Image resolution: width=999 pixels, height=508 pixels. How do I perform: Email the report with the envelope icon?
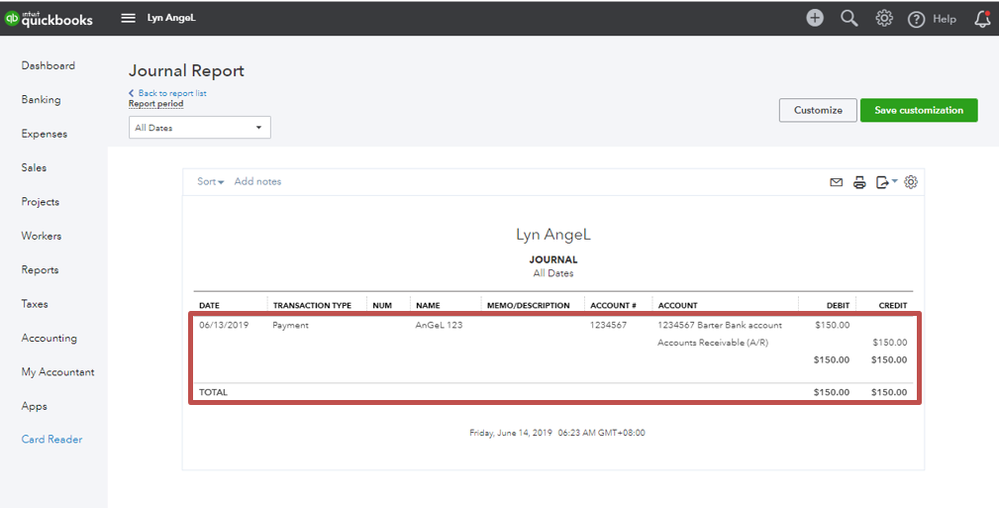(837, 182)
